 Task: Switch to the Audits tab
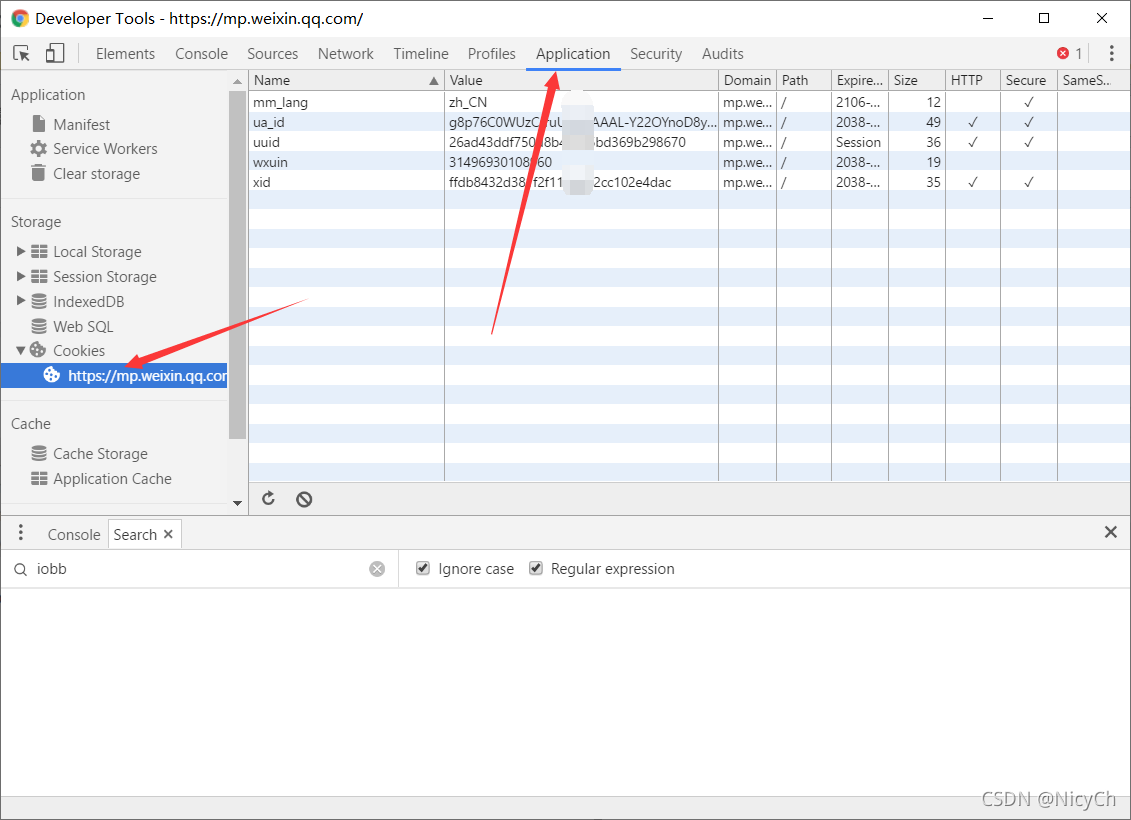click(723, 54)
